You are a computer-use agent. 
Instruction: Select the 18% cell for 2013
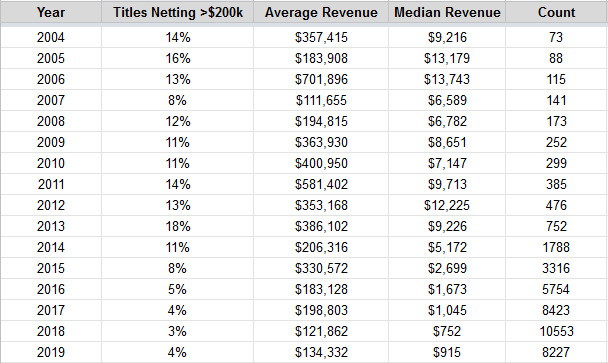(x=178, y=226)
